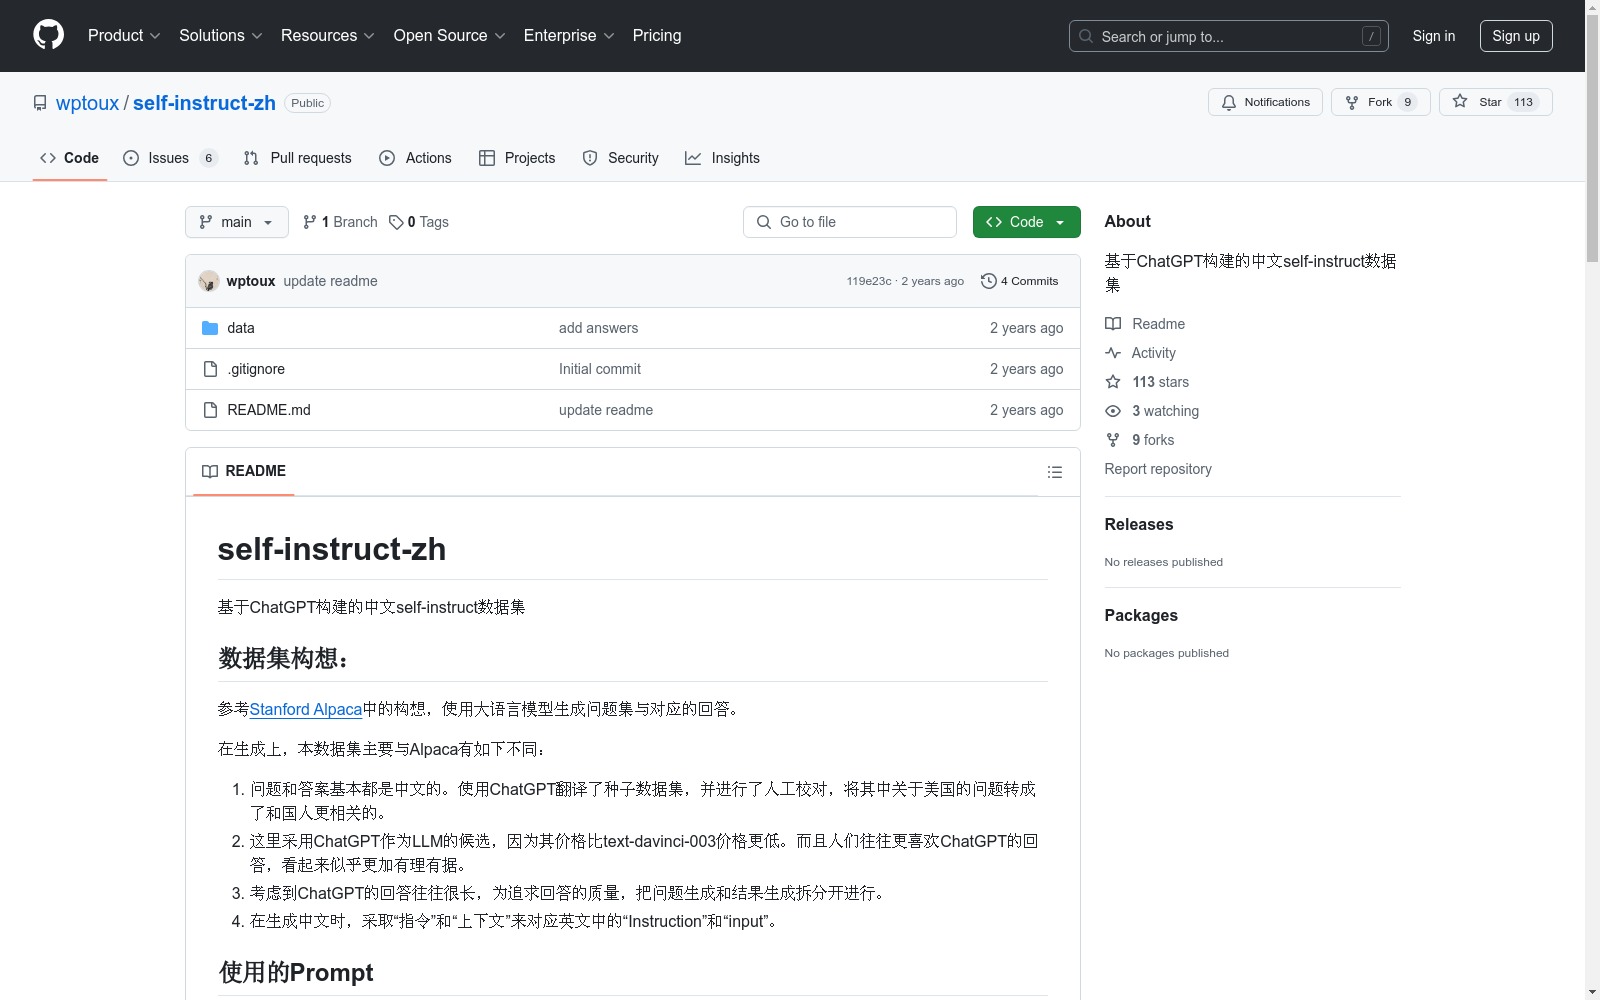
Task: Open the Pricing page
Action: pyautogui.click(x=657, y=35)
